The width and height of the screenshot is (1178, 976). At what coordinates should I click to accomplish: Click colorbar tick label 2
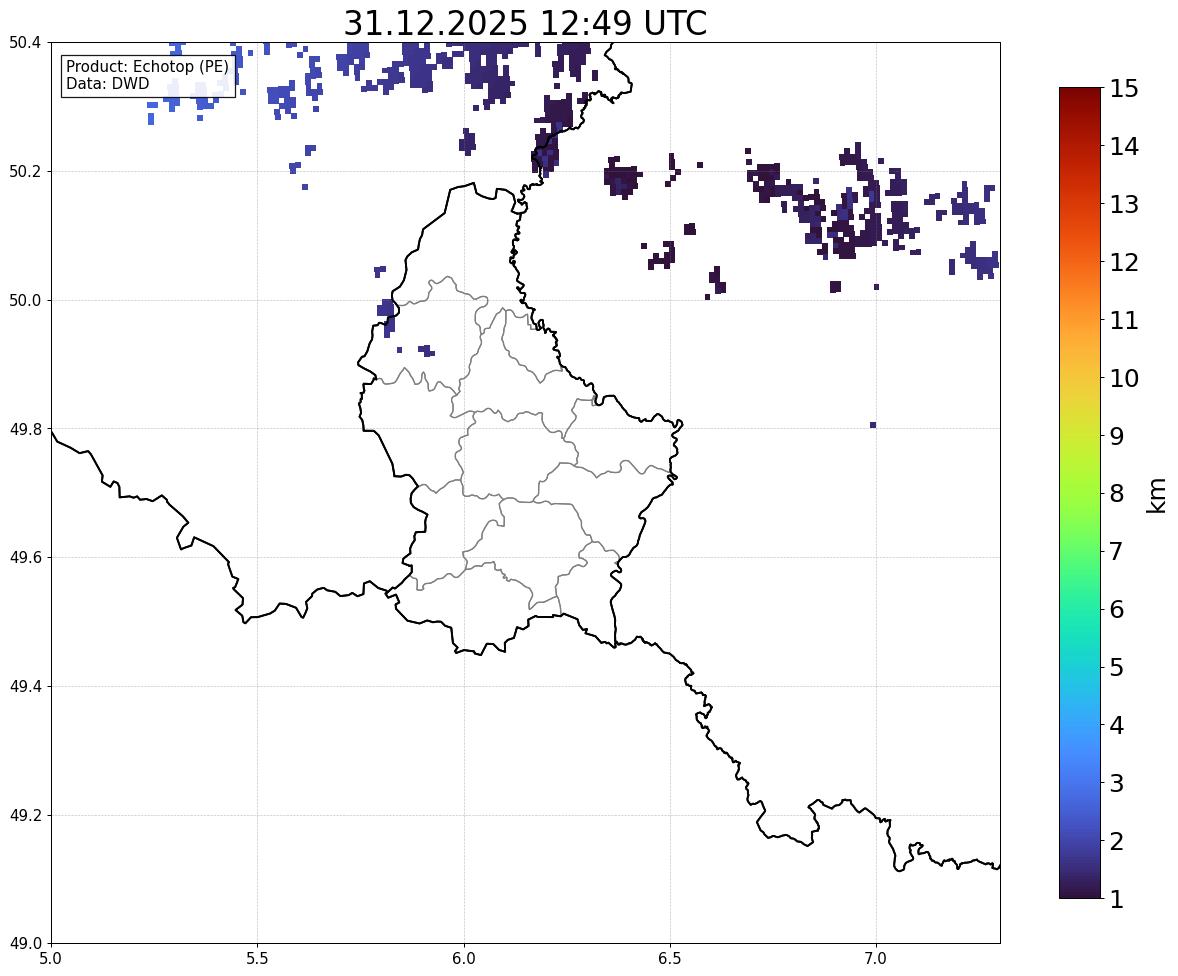[x=1117, y=841]
